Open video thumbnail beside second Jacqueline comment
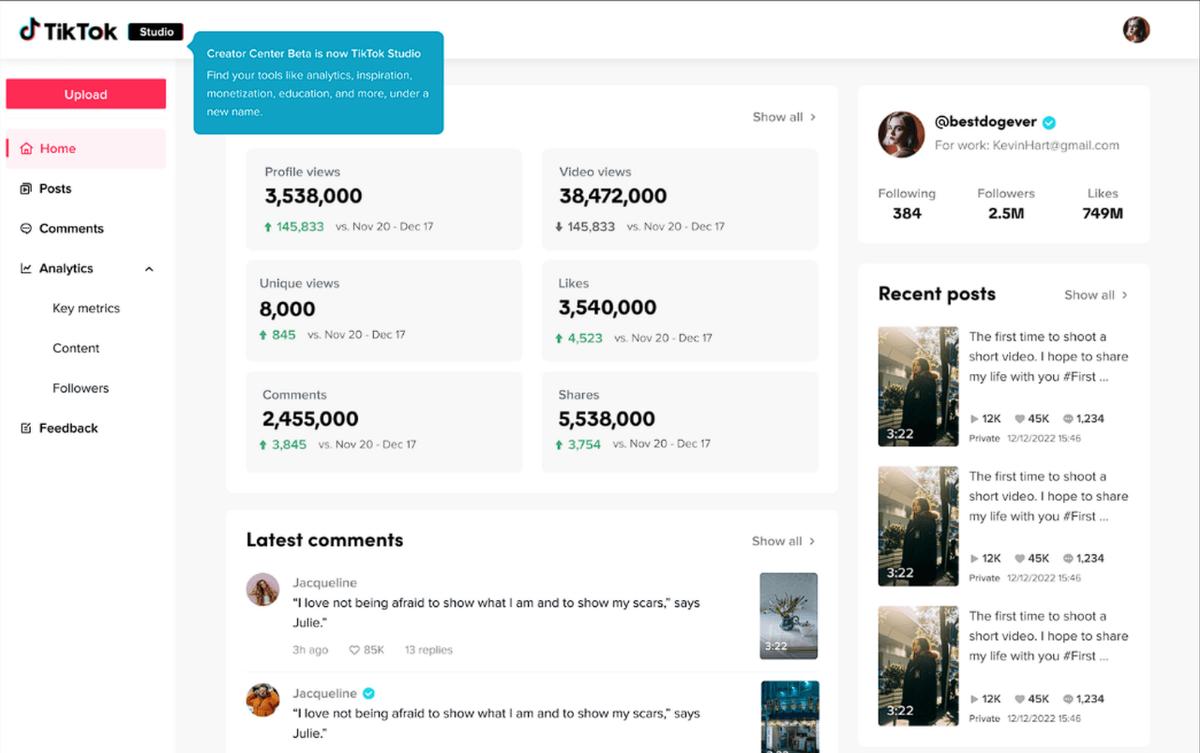 coord(790,717)
